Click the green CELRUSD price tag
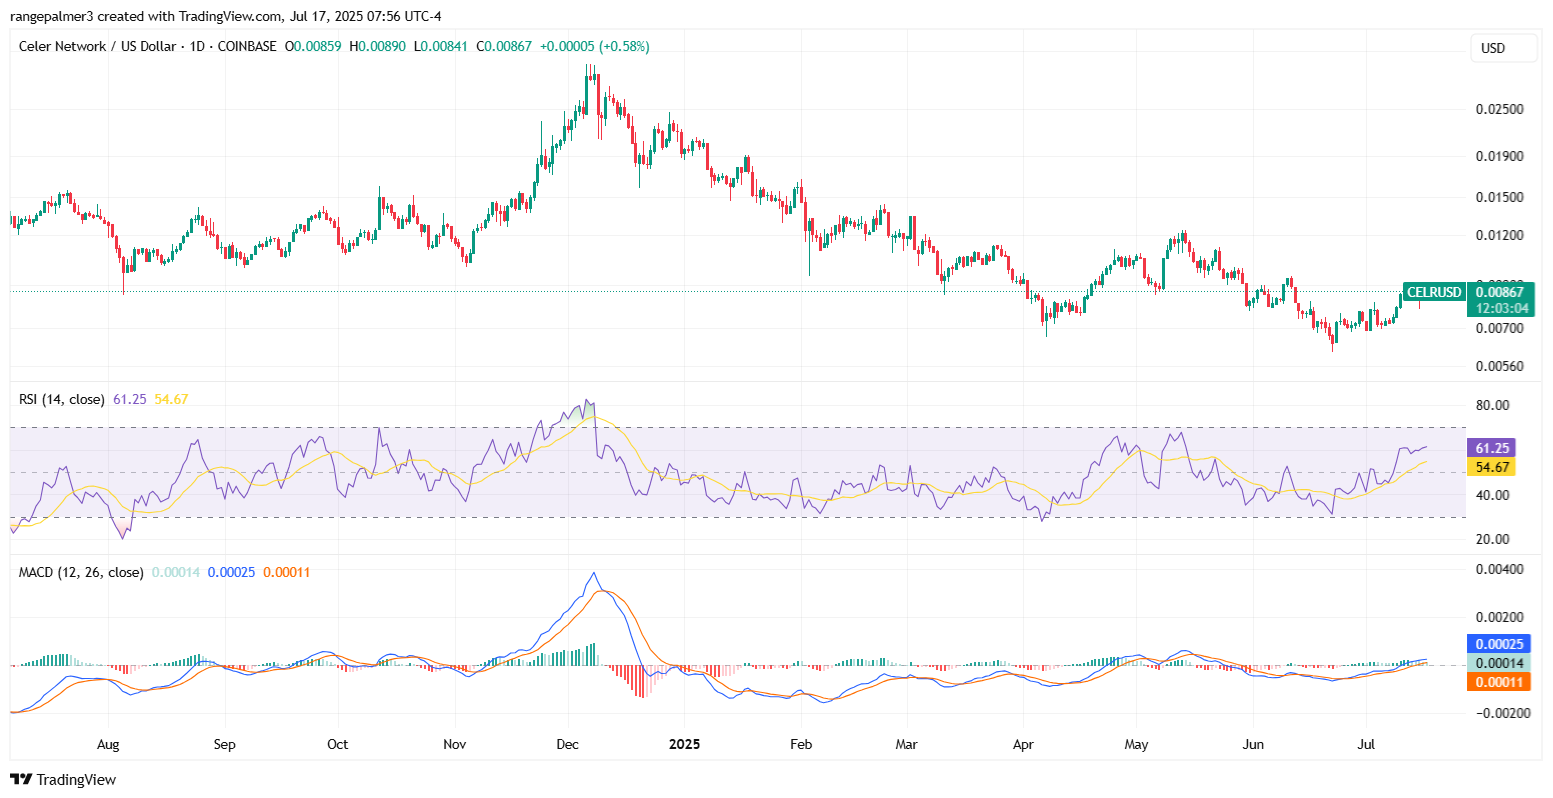1553x798 pixels. (1434, 292)
